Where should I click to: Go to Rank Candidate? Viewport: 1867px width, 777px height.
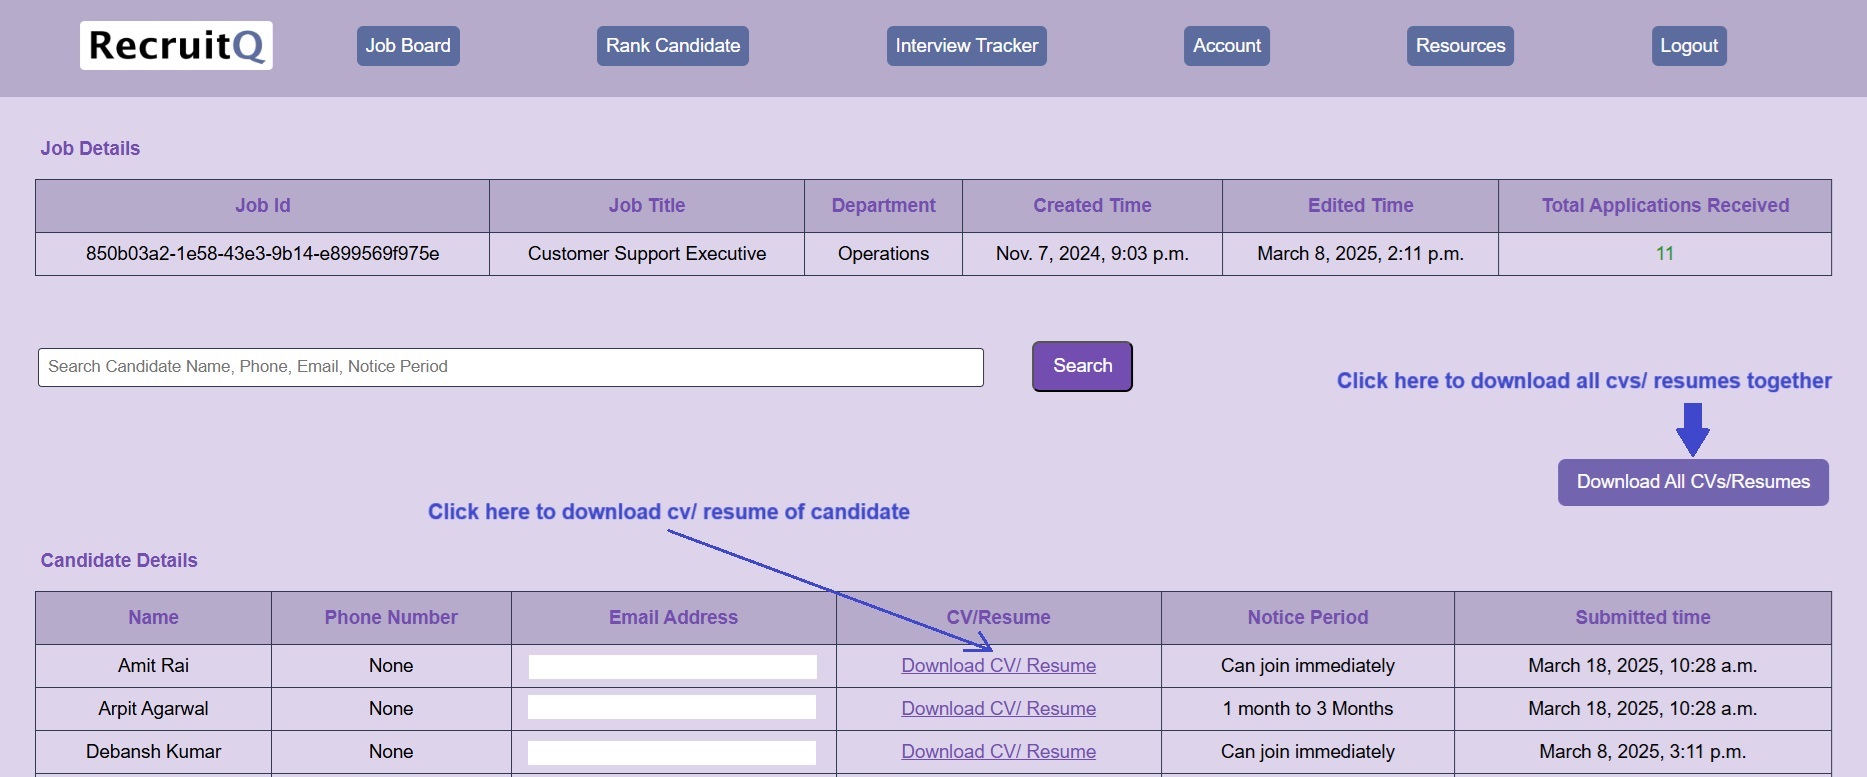(673, 46)
